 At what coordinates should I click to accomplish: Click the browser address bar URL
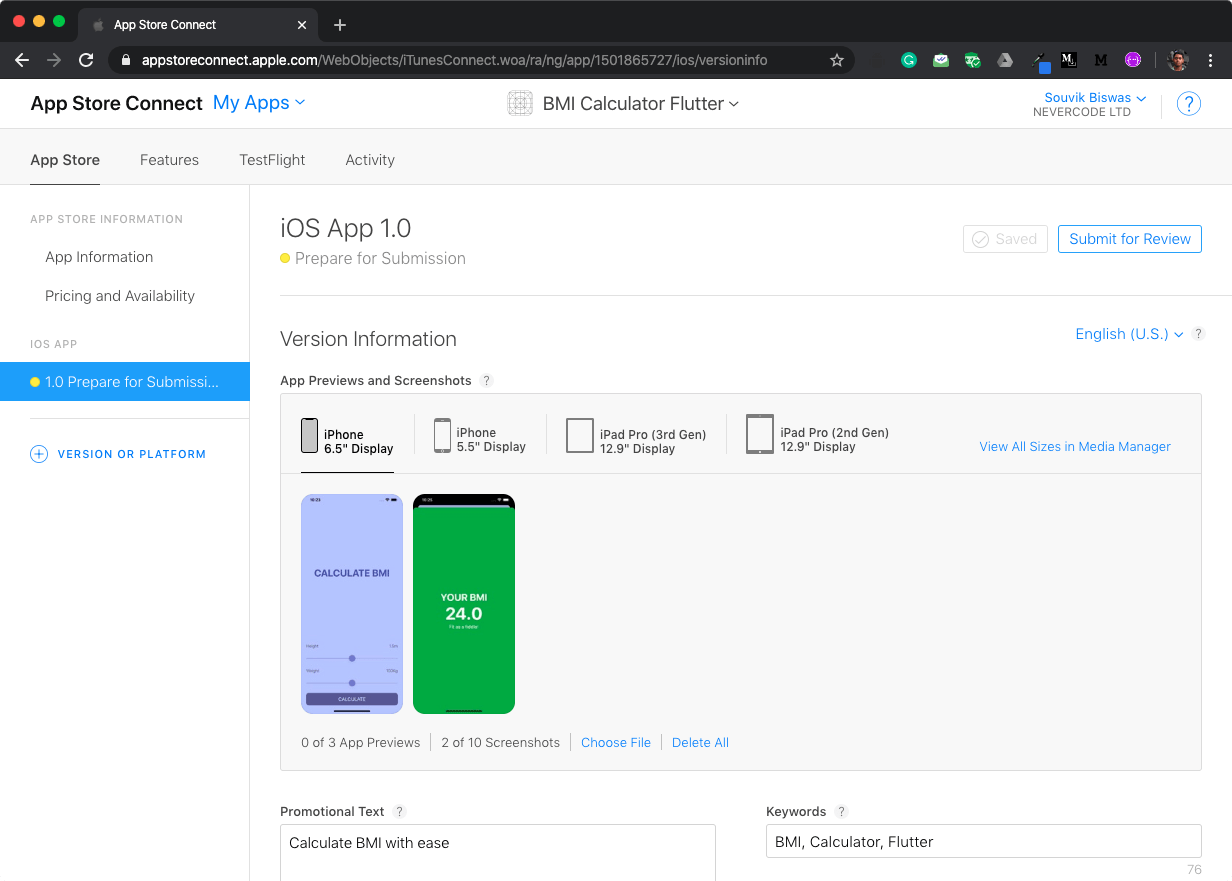coord(455,60)
